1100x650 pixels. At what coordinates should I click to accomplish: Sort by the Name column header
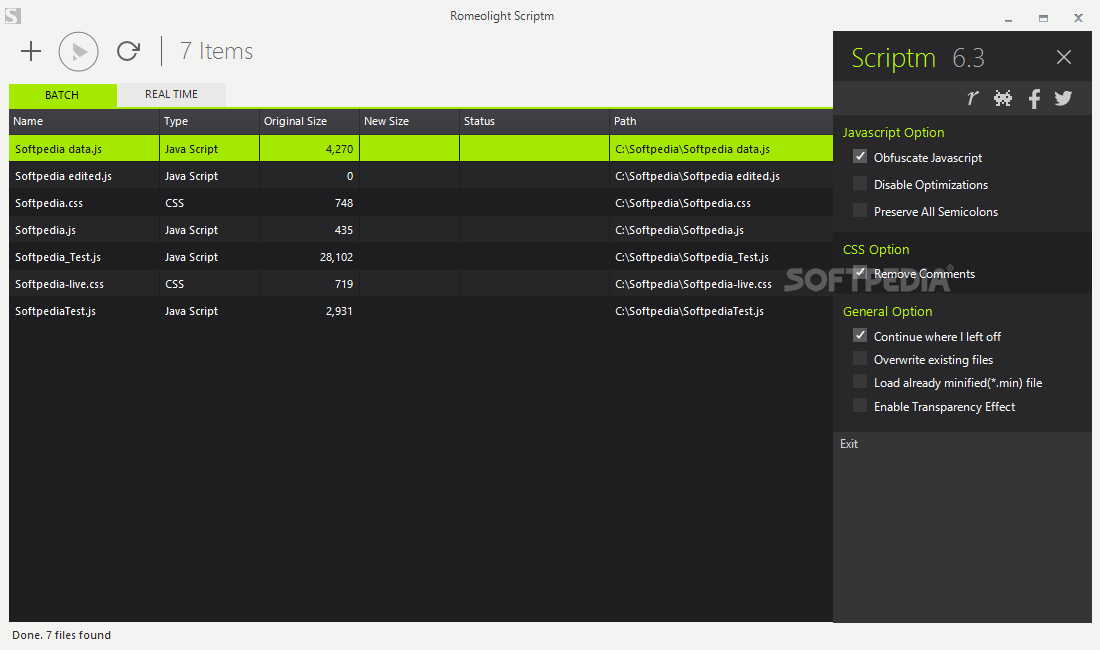coord(84,121)
